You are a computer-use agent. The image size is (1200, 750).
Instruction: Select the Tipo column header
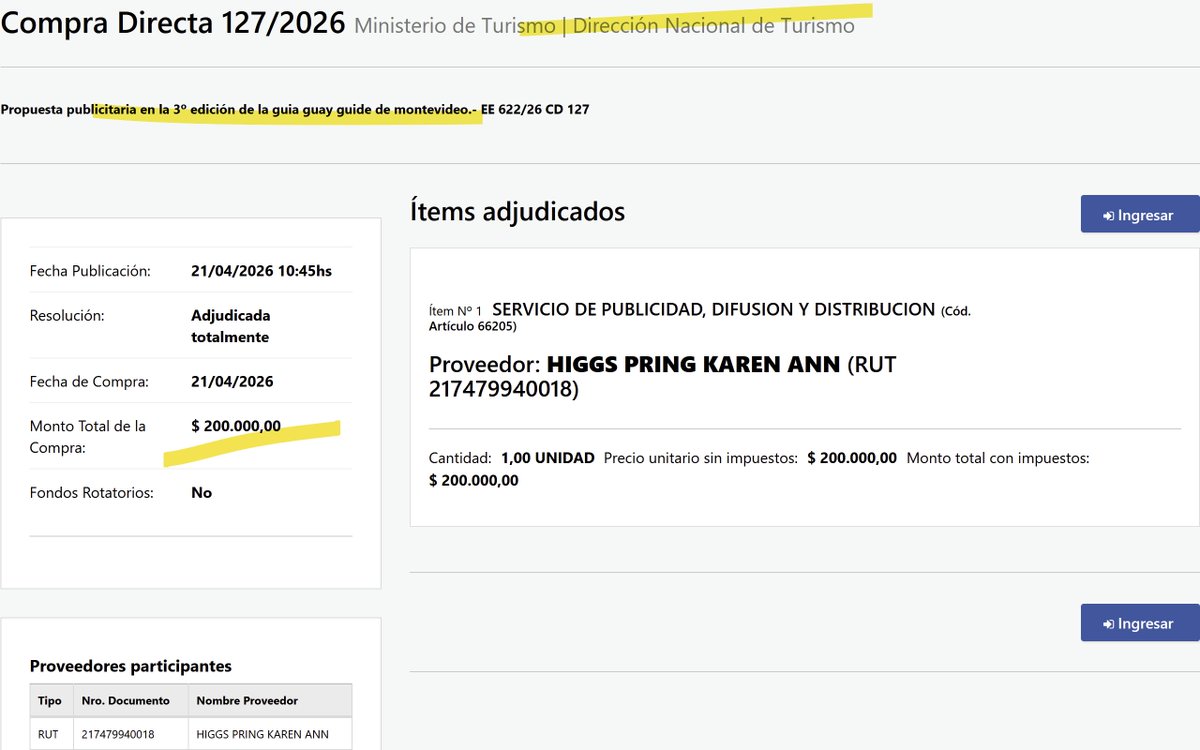click(50, 700)
